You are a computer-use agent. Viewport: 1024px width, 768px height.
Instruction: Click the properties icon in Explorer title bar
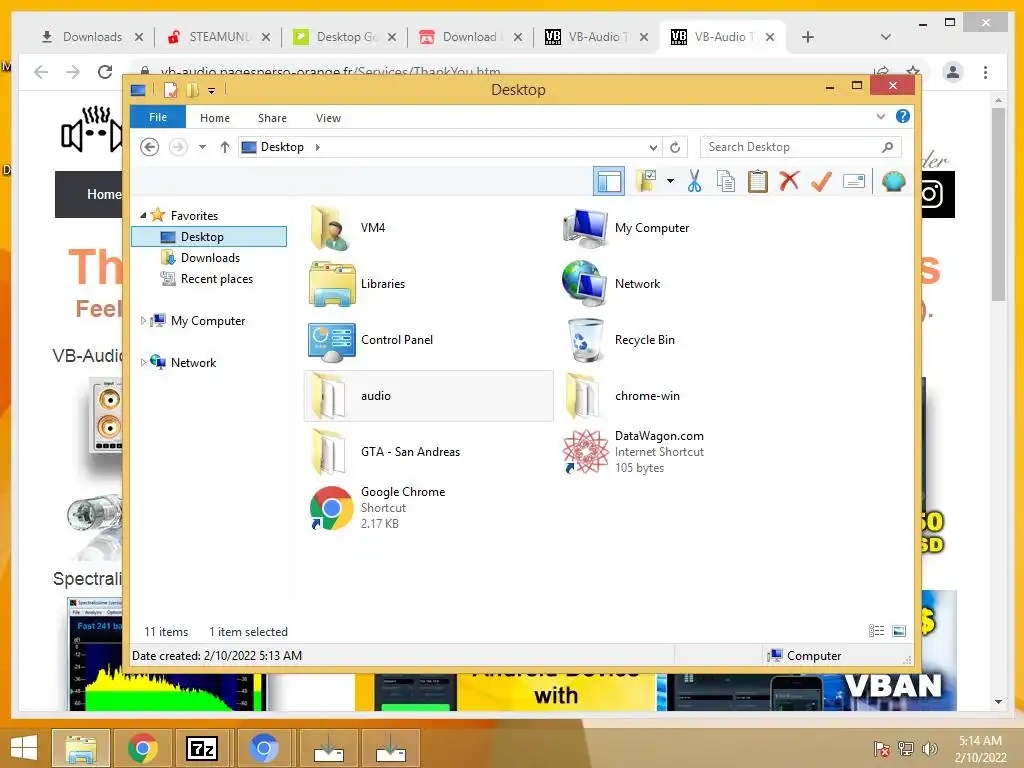point(170,90)
